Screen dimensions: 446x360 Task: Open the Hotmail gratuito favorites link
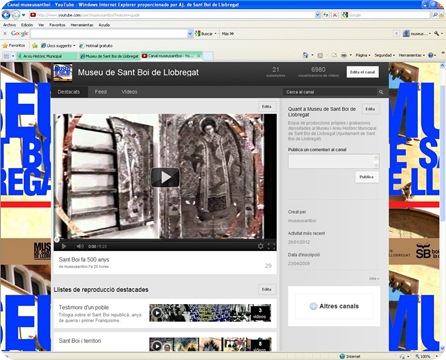(96, 46)
